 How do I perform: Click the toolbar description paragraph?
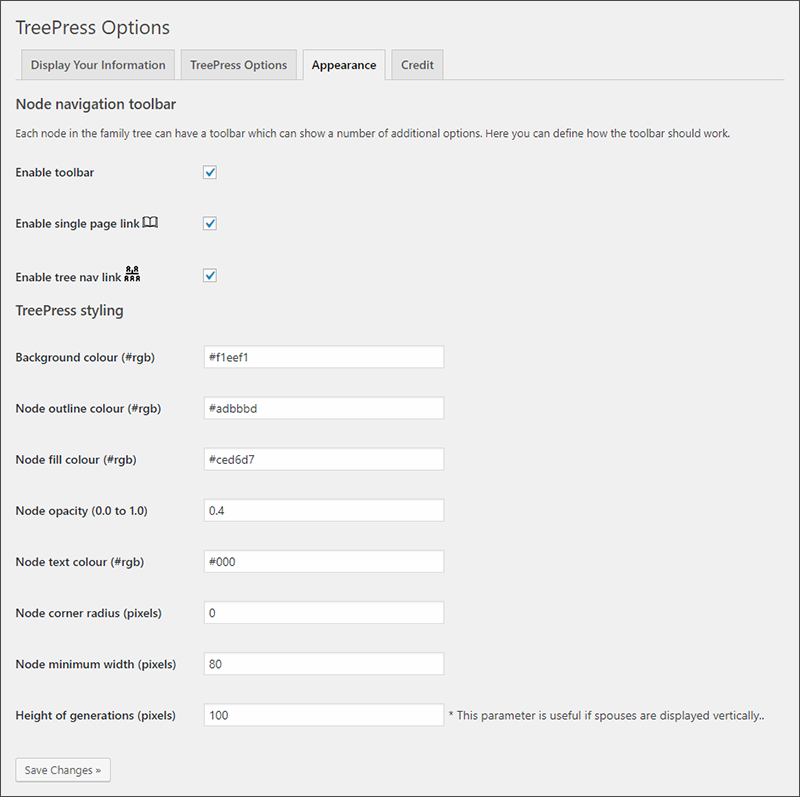(x=372, y=133)
